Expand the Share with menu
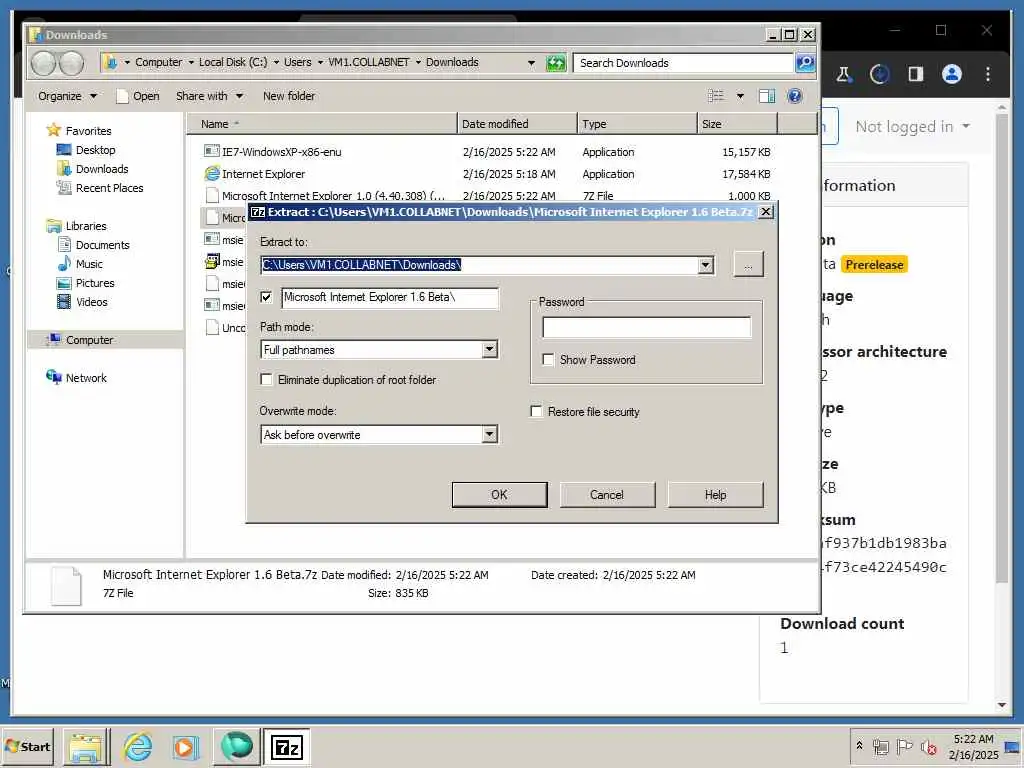Screen dimensions: 1024x768 209,96
